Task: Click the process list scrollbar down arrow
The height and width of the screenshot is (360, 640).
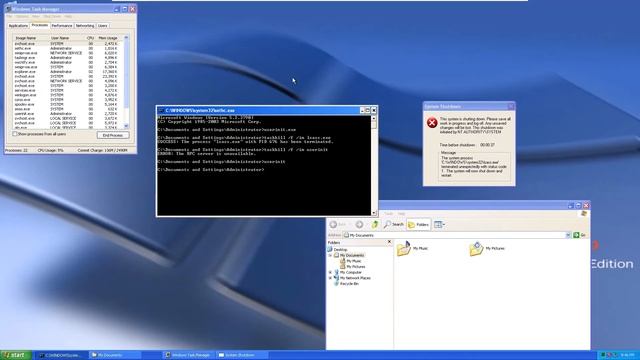Action: 126,126
